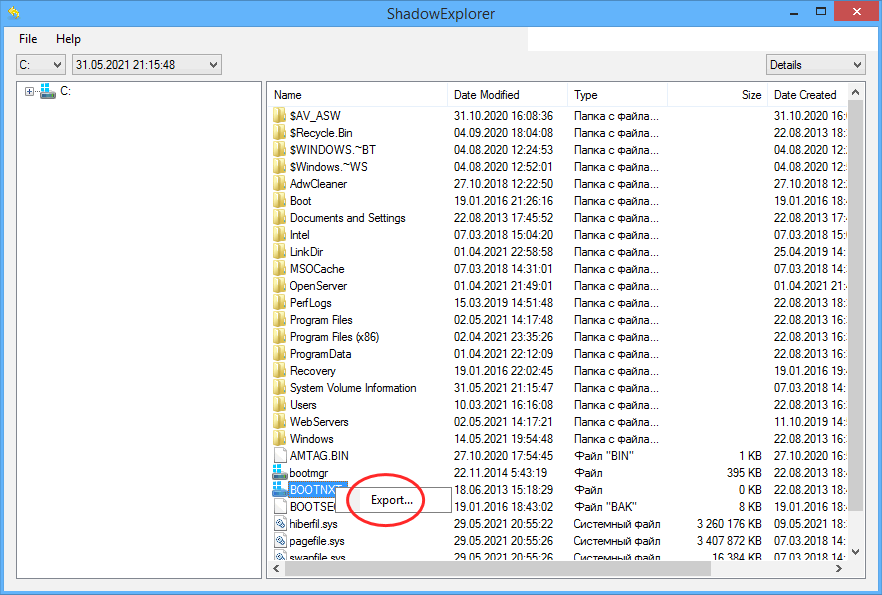Click the Program Files (x86) folder icon
The width and height of the screenshot is (882, 595).
pyautogui.click(x=280, y=337)
